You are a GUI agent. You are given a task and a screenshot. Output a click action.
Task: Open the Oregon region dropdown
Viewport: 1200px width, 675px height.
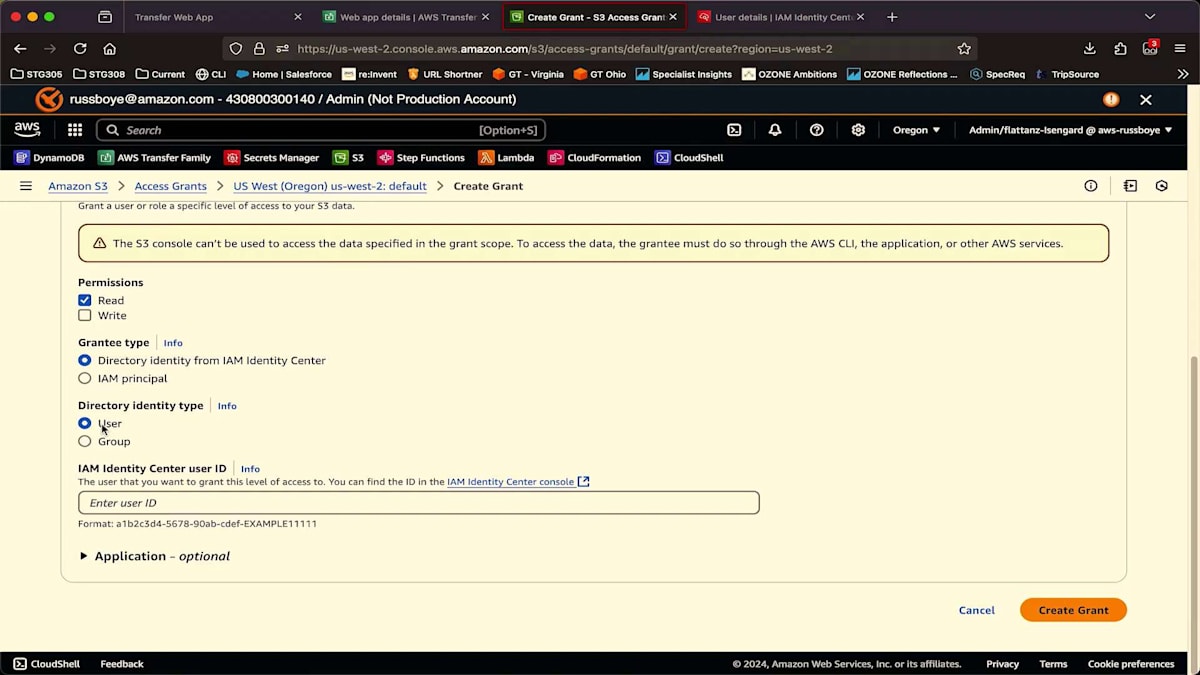(916, 130)
